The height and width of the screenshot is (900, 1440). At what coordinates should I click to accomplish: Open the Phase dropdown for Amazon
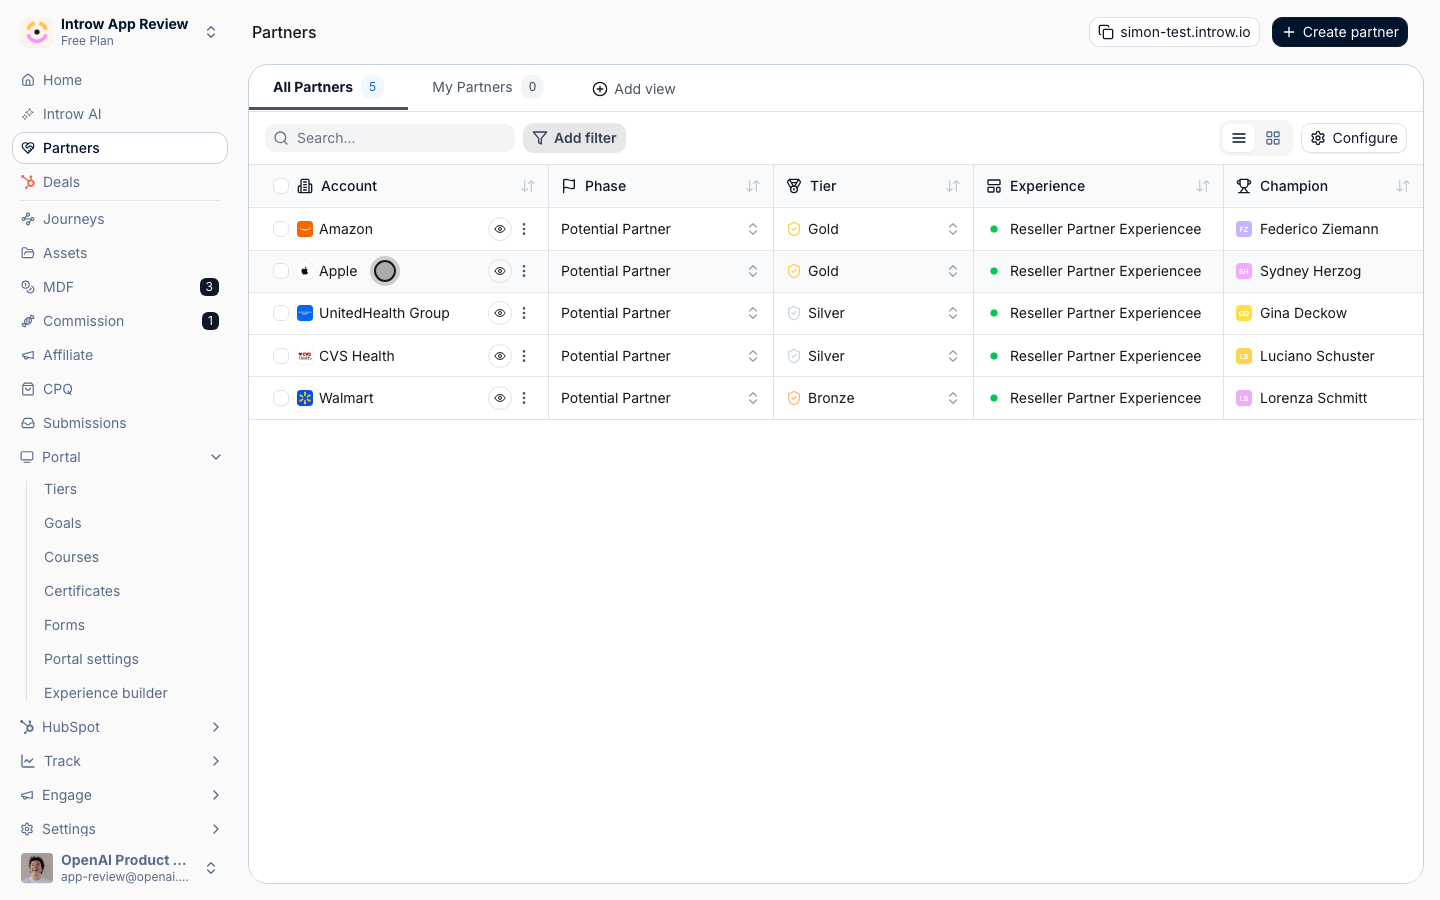(x=661, y=229)
